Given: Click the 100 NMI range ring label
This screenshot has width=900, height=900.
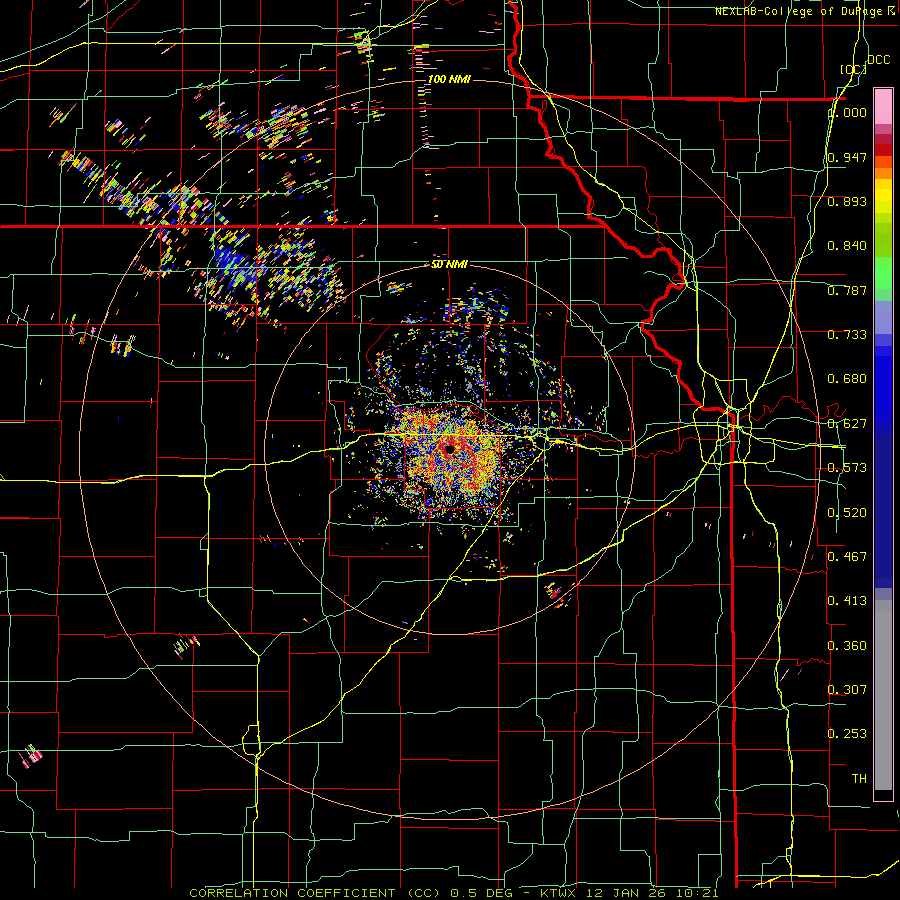Looking at the screenshot, I should [449, 79].
